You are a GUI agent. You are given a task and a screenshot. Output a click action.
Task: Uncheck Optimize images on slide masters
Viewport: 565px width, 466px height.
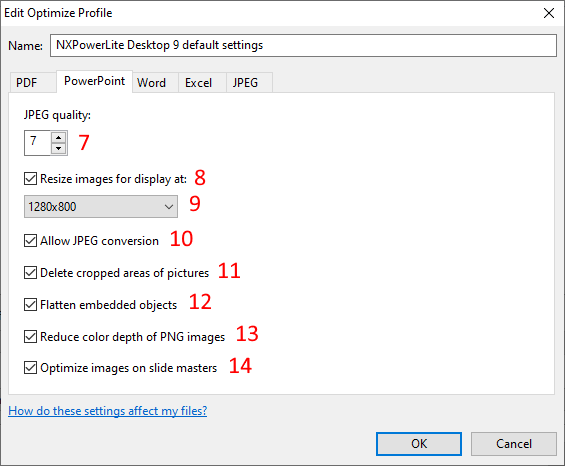[30, 368]
